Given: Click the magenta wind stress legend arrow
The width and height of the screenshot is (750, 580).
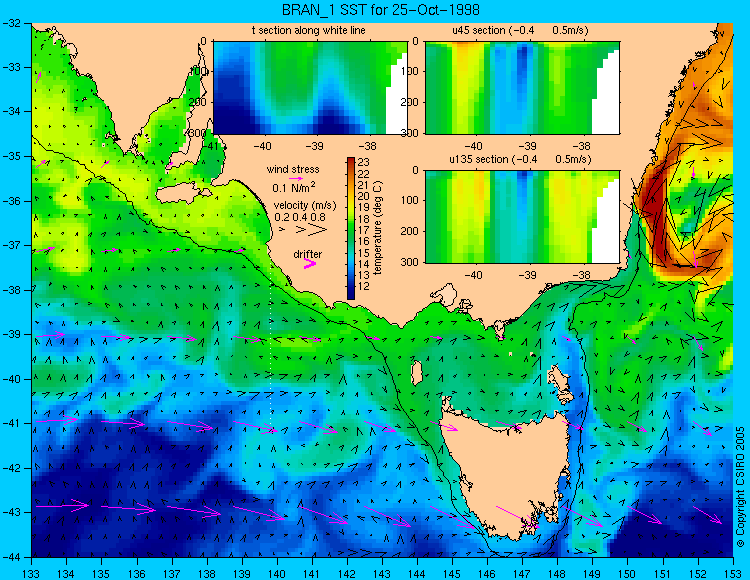Looking at the screenshot, I should [x=296, y=178].
